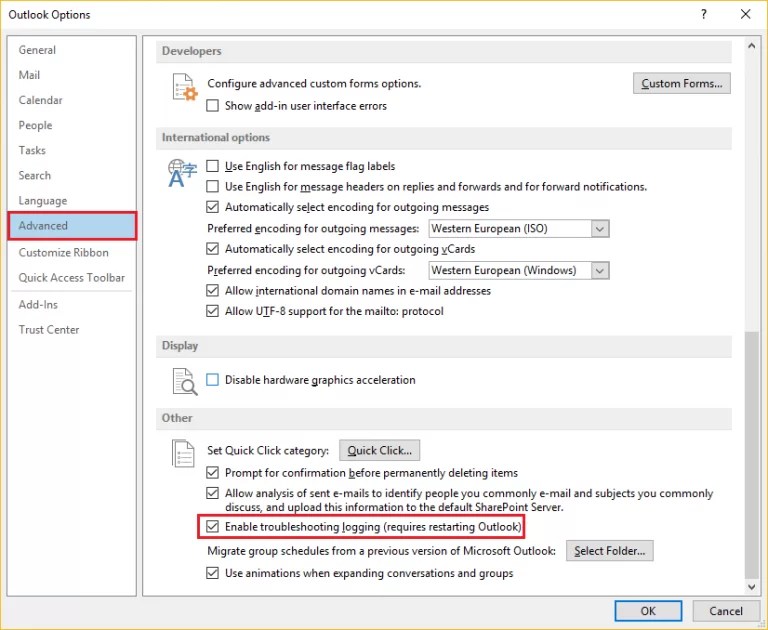The height and width of the screenshot is (630, 768).
Task: Close the Outlook Options dialog
Action: [x=745, y=14]
